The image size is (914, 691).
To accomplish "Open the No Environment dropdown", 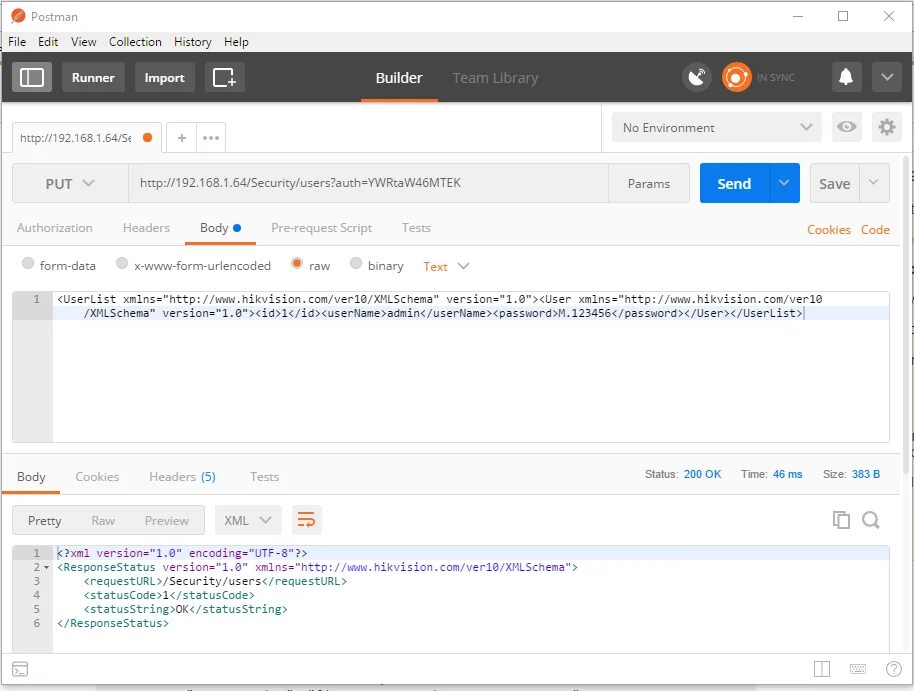I will pyautogui.click(x=716, y=127).
